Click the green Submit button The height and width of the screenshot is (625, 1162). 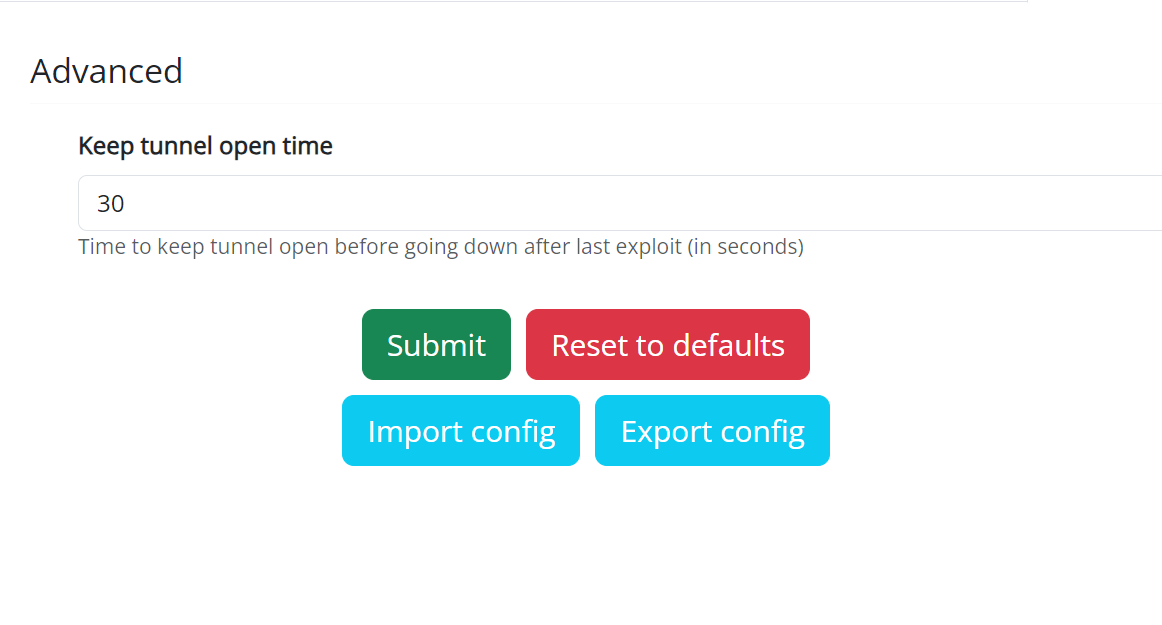pos(436,345)
